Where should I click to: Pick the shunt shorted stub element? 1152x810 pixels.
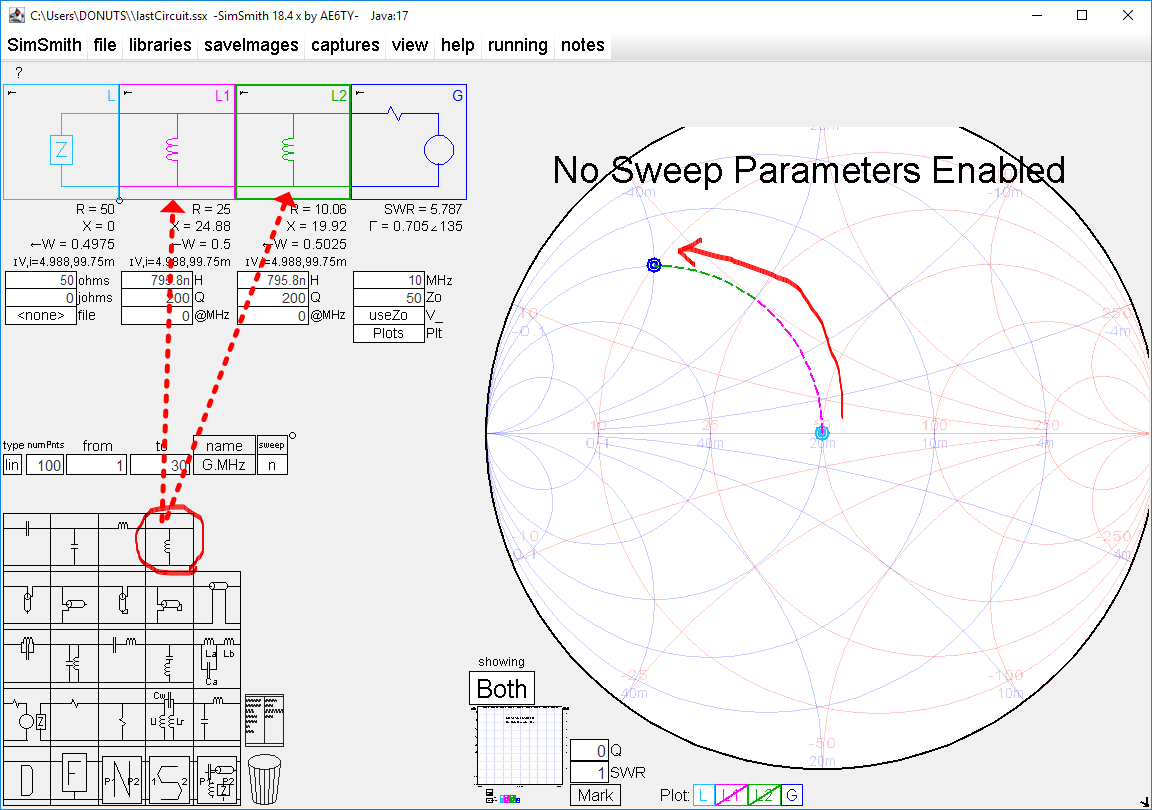click(122, 599)
